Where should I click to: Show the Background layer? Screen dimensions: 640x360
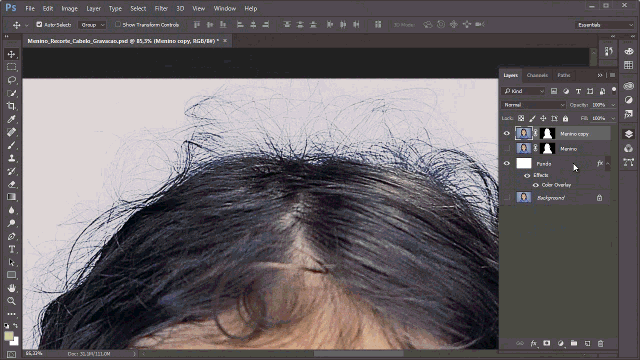(x=507, y=198)
